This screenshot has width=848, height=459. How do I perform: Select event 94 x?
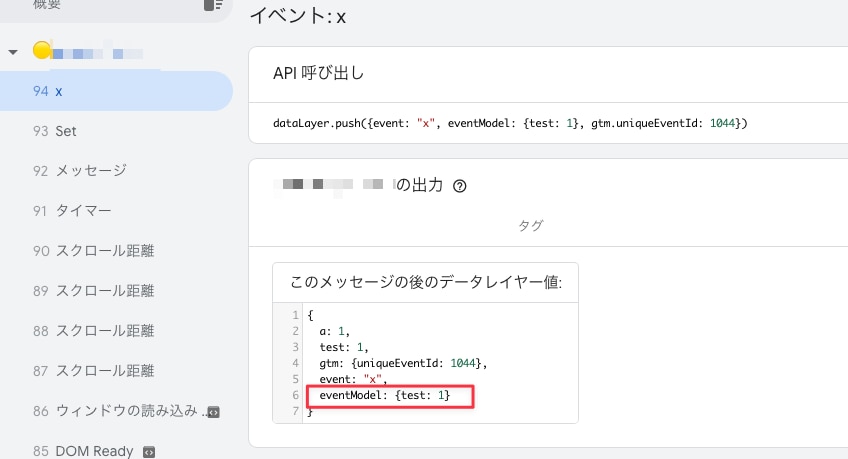point(116,91)
